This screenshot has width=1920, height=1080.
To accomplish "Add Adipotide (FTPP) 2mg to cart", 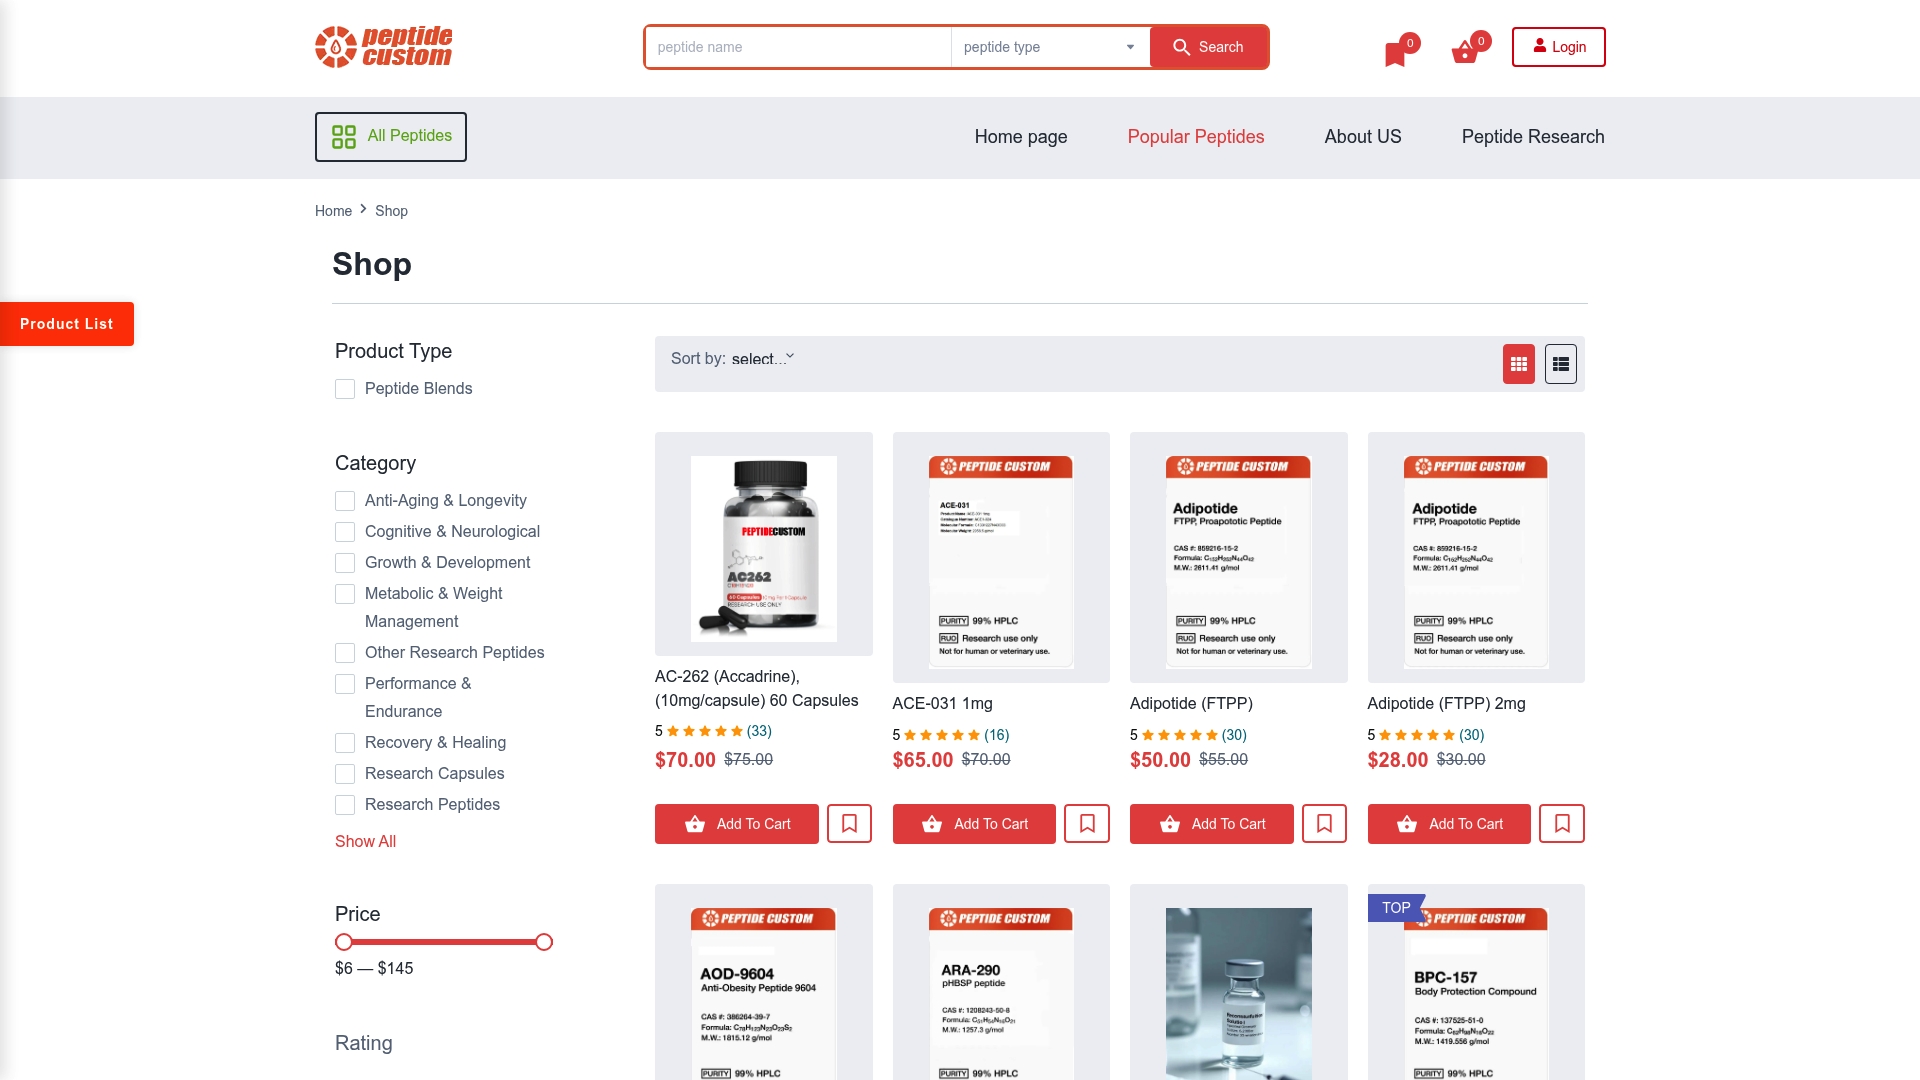I will click(1449, 824).
